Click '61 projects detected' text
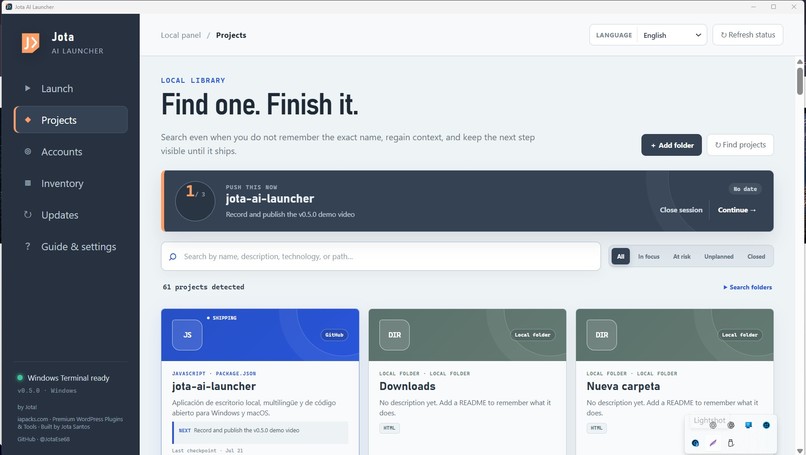This screenshot has width=806, height=455. (x=204, y=287)
